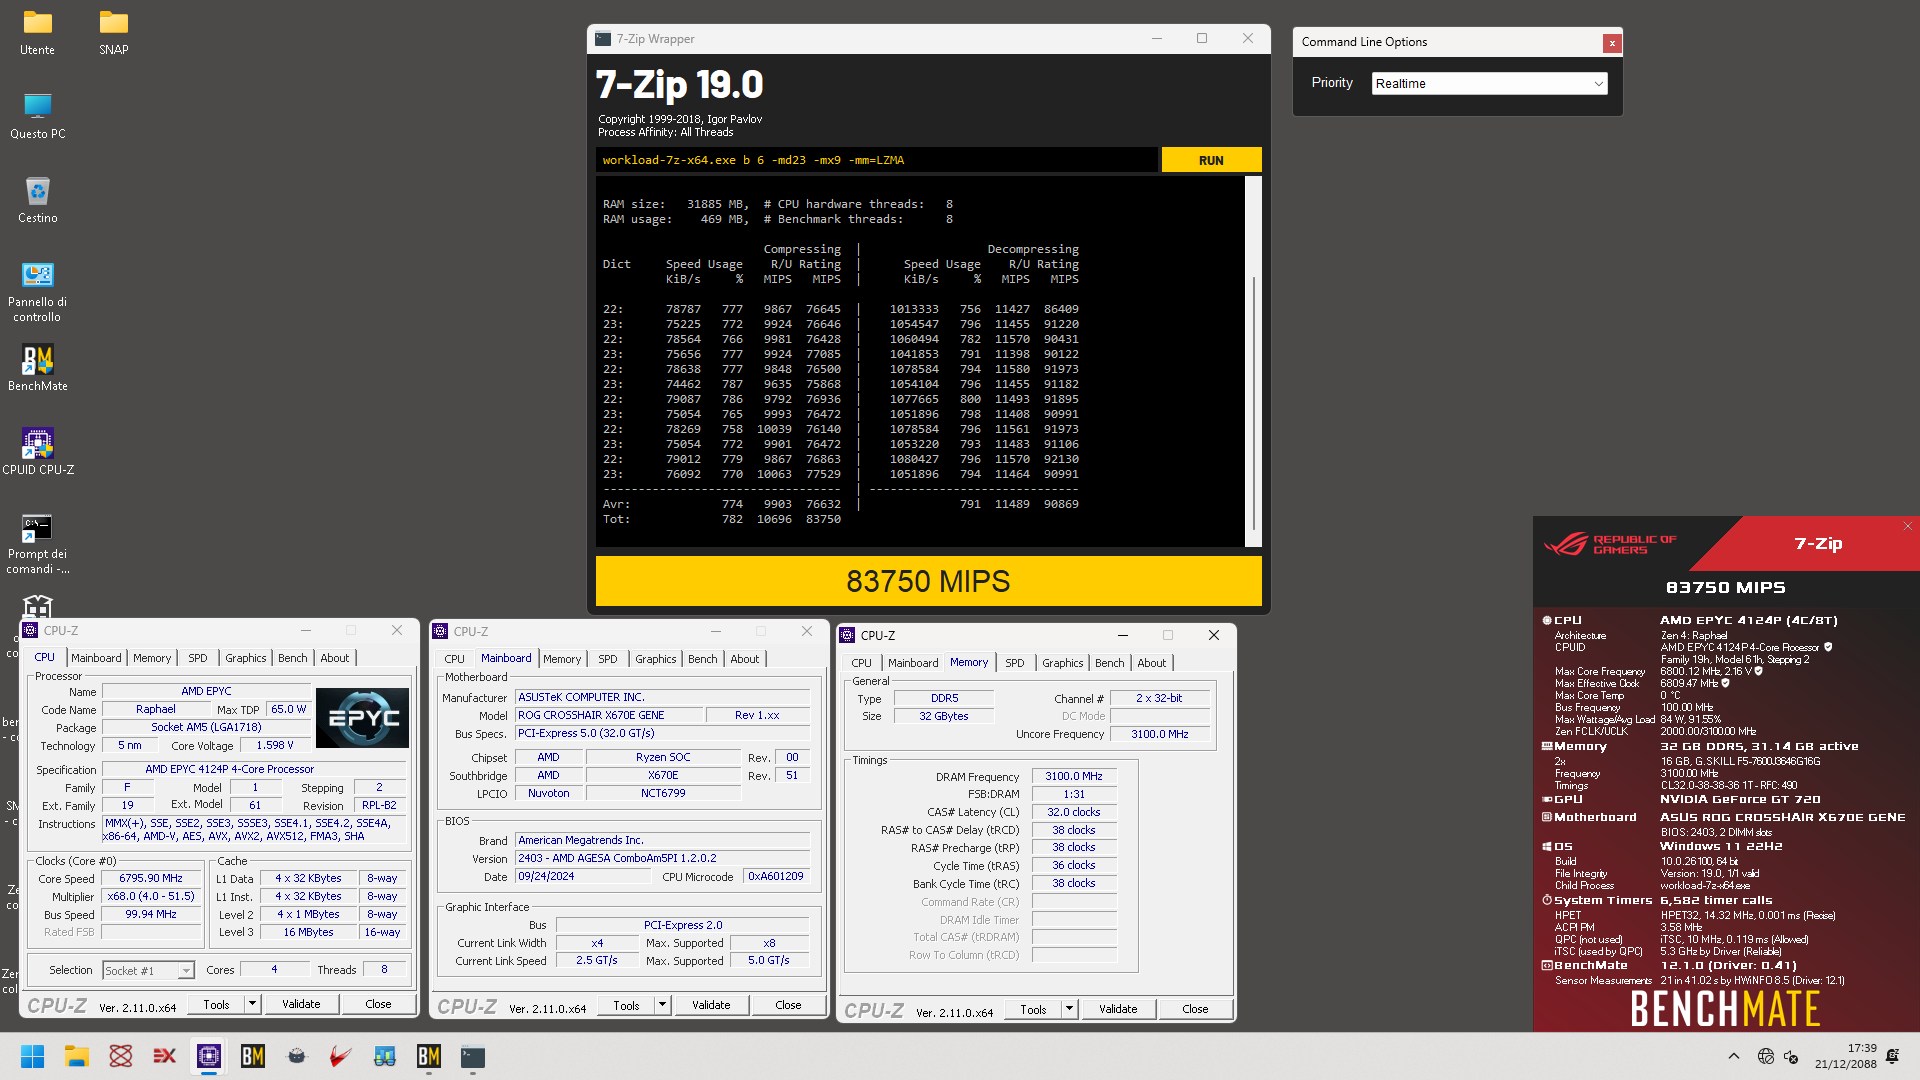The width and height of the screenshot is (1920, 1080).
Task: Select the Questo PC desktop icon
Action: [x=38, y=116]
